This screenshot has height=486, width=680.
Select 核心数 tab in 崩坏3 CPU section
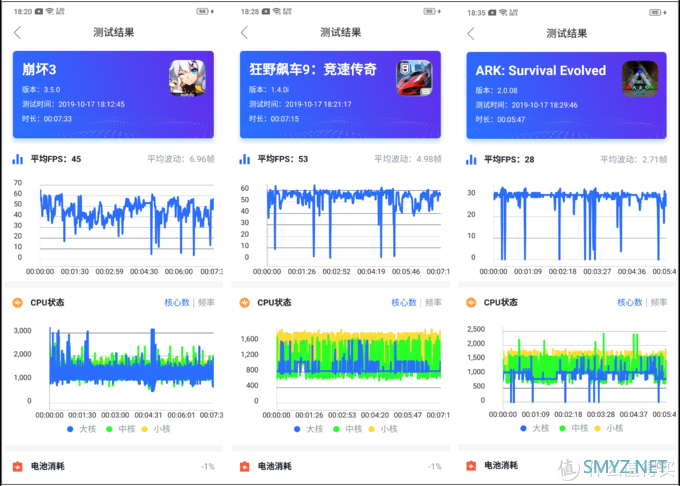pyautogui.click(x=177, y=302)
